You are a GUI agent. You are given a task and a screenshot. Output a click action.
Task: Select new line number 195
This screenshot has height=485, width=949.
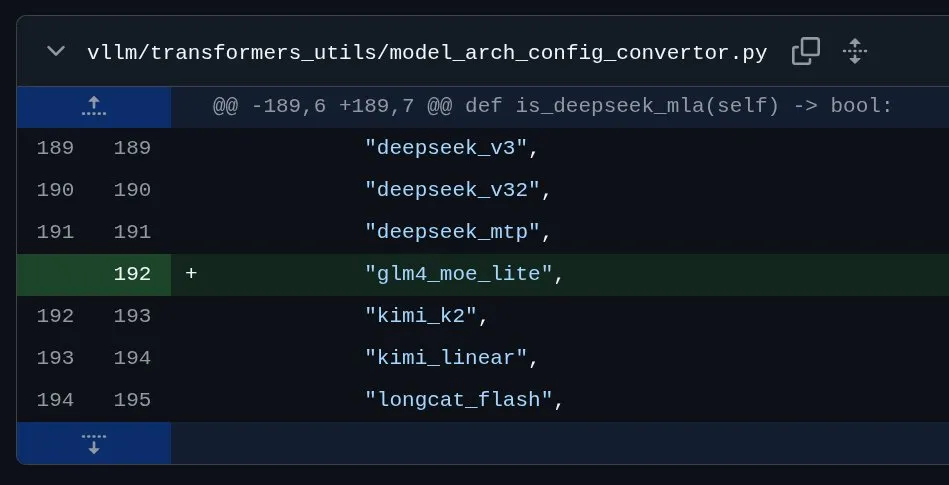tap(132, 400)
